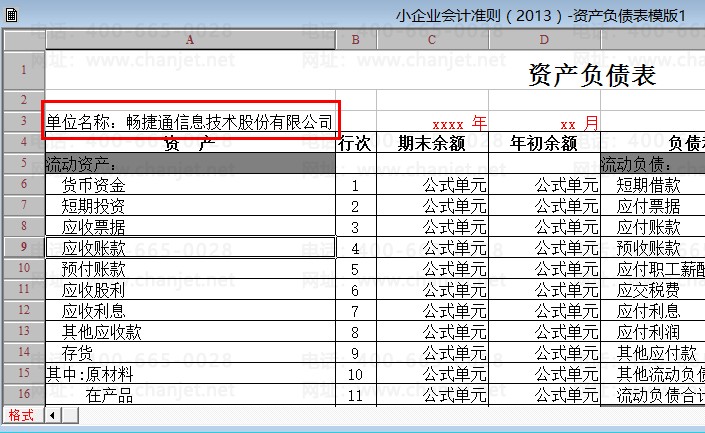Click 期末余额 formula cell for 应收账款
The height and width of the screenshot is (433, 705).
(433, 248)
